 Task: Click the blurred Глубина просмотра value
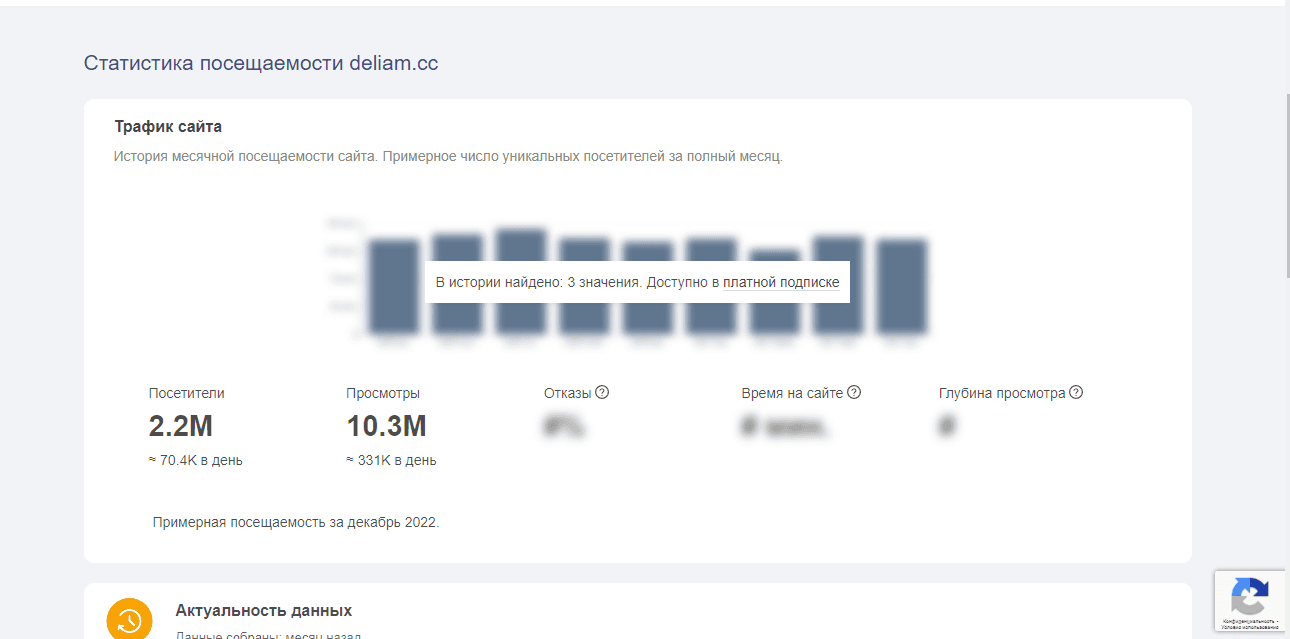[x=947, y=427]
